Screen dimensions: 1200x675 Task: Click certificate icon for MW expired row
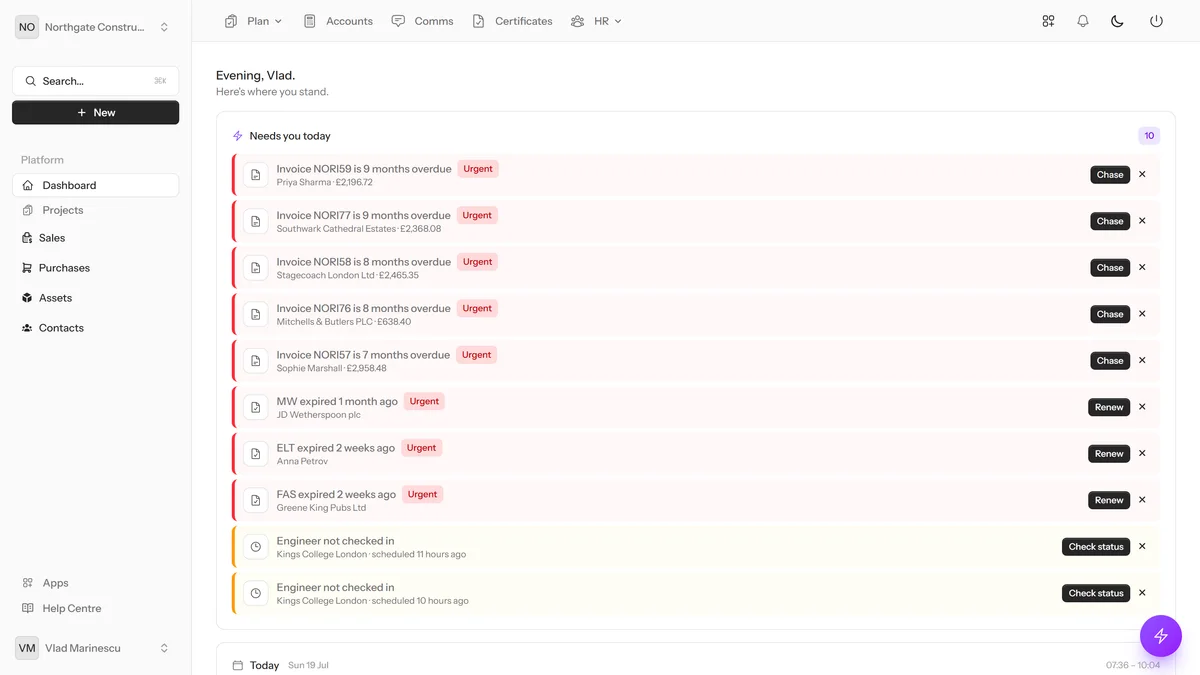(256, 407)
